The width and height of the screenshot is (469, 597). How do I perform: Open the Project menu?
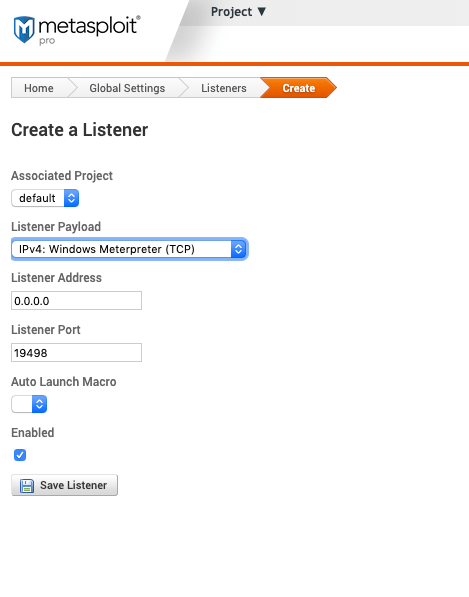pos(238,12)
